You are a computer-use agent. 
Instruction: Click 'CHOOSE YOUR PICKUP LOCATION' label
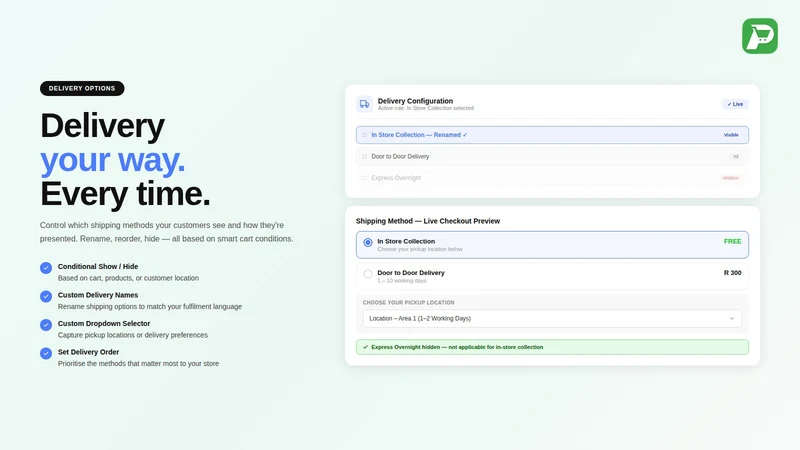(408, 303)
